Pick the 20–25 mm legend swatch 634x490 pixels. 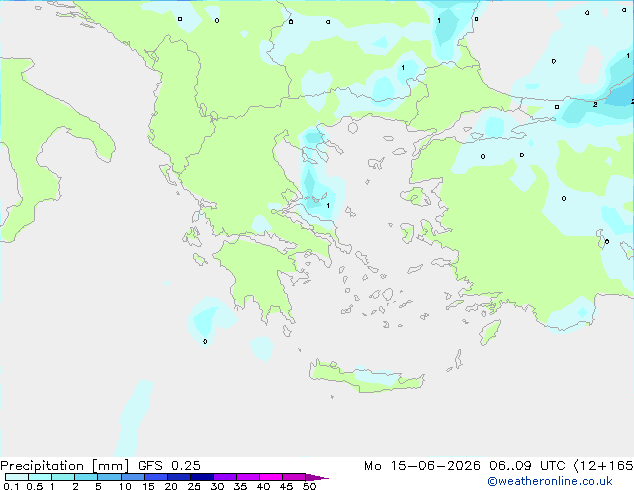tap(178, 477)
